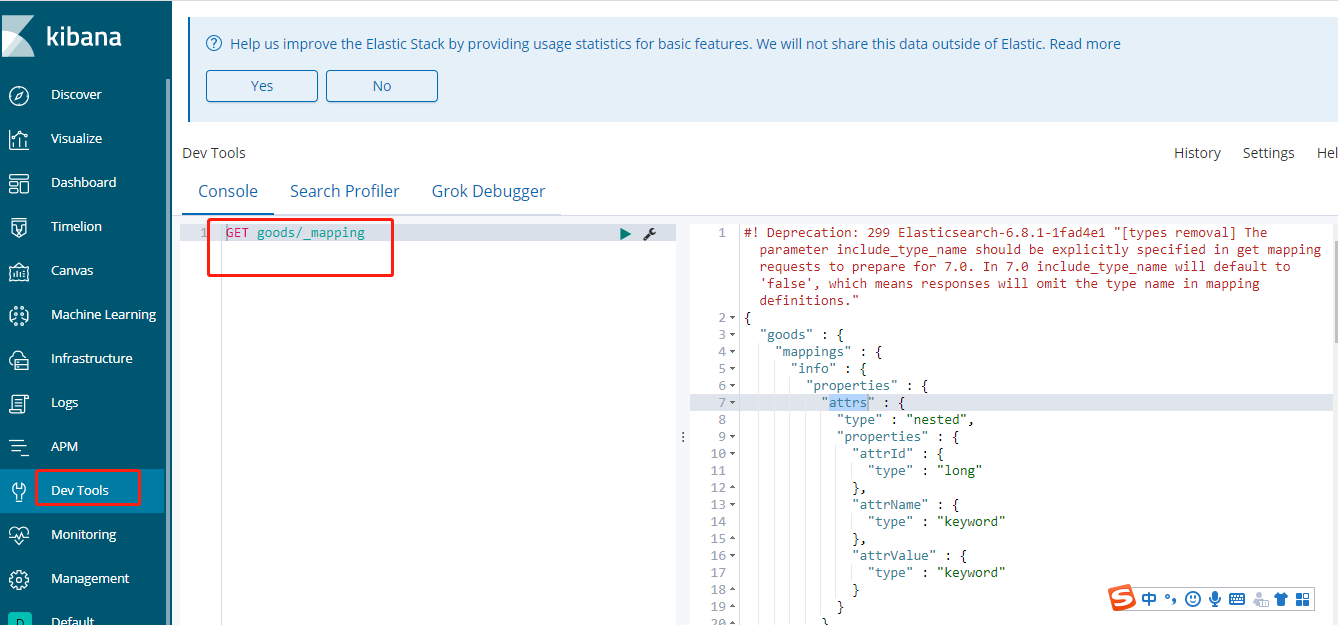Open the Dashboard sidebar icon

tap(19, 183)
